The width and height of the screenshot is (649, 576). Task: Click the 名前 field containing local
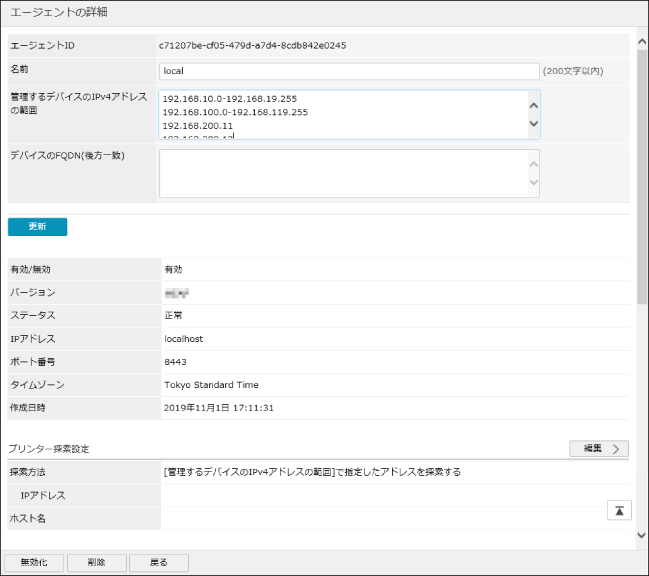pos(348,71)
